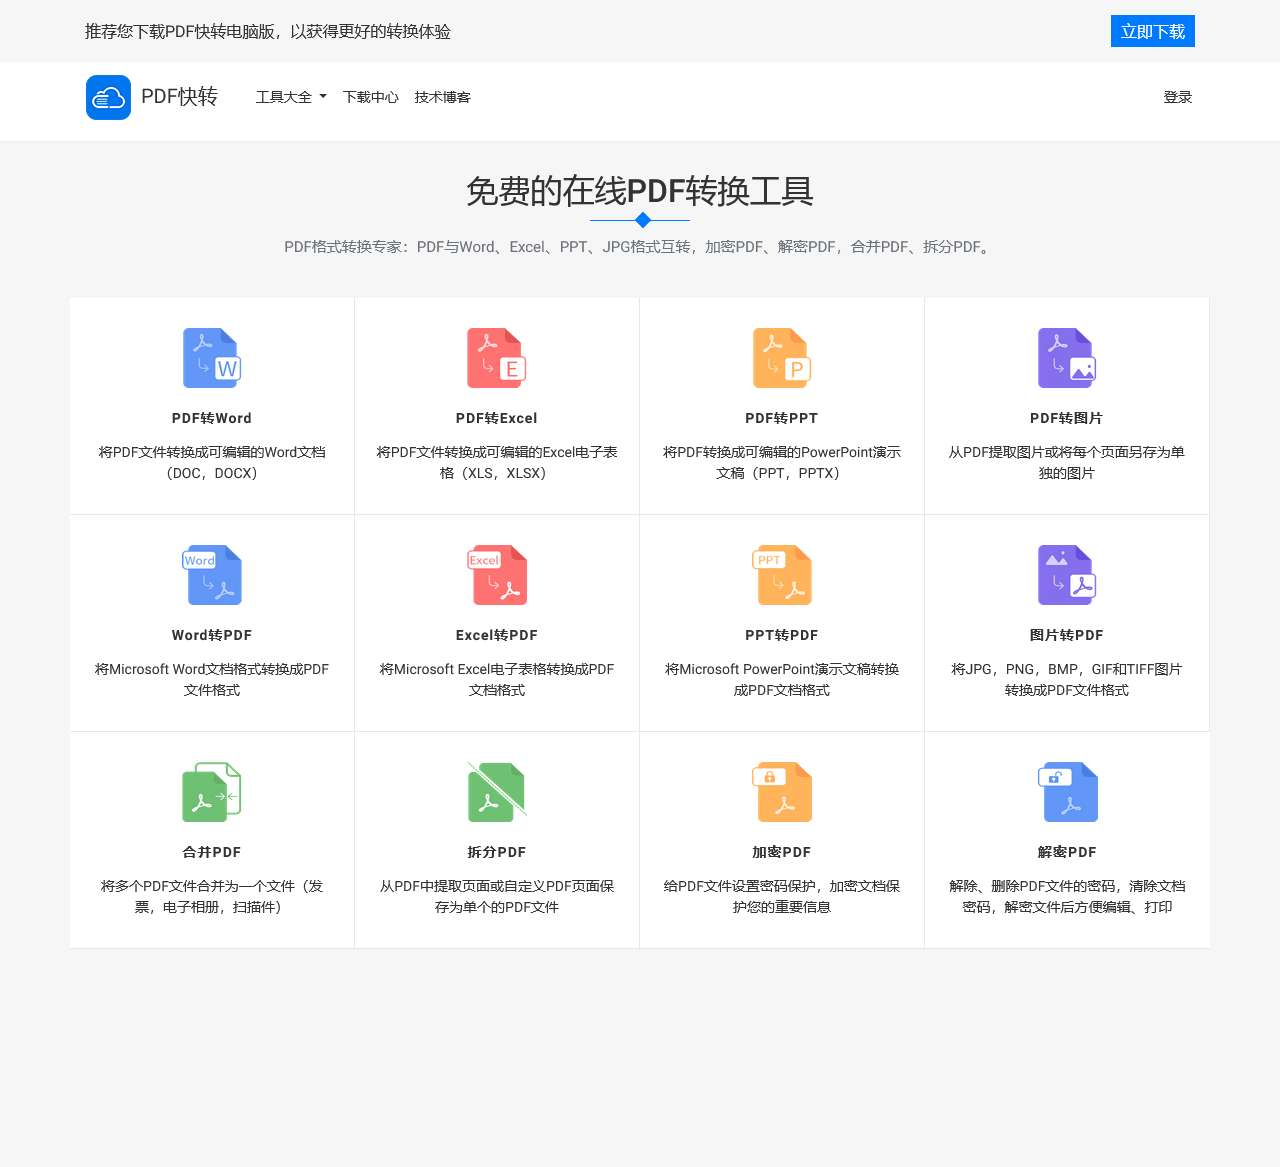Go to the 技术博客 menu item
Image resolution: width=1280 pixels, height=1167 pixels.
(442, 97)
